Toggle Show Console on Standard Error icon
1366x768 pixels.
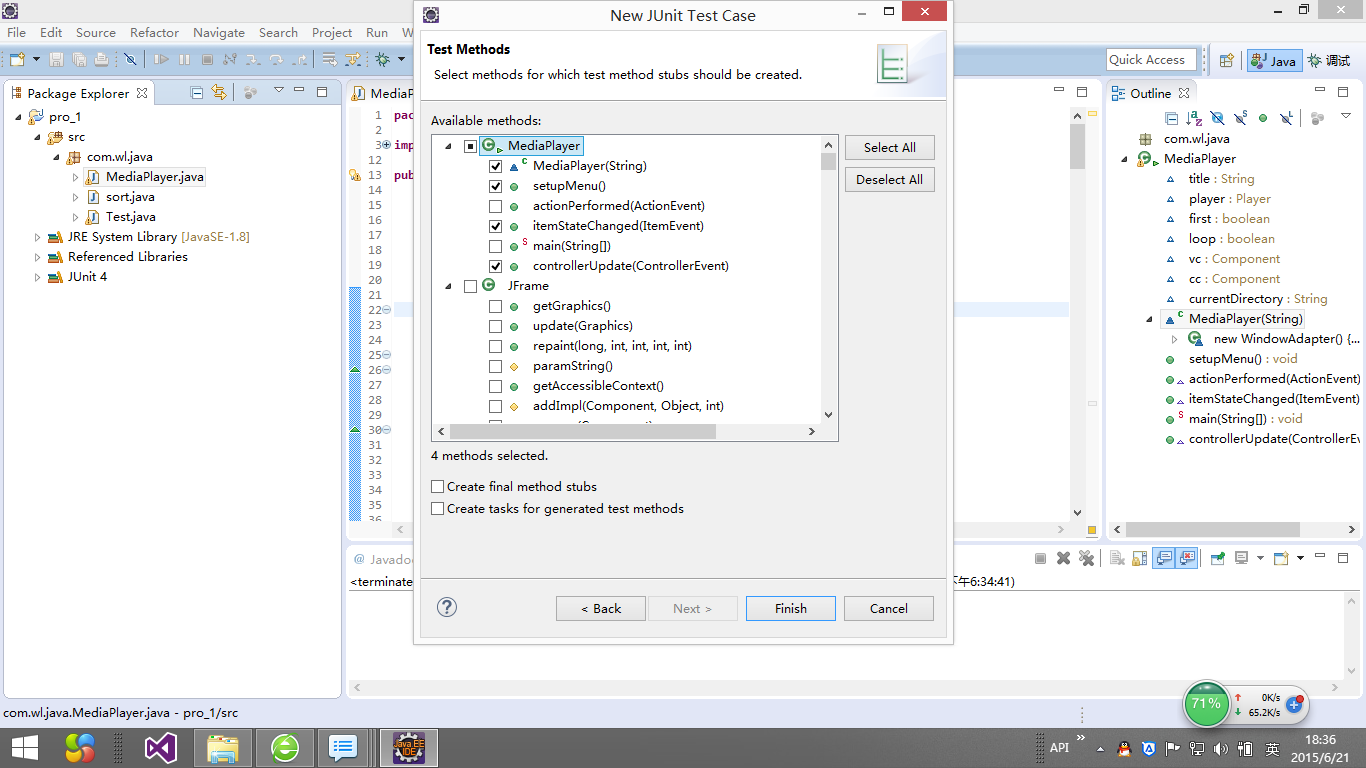(1187, 558)
